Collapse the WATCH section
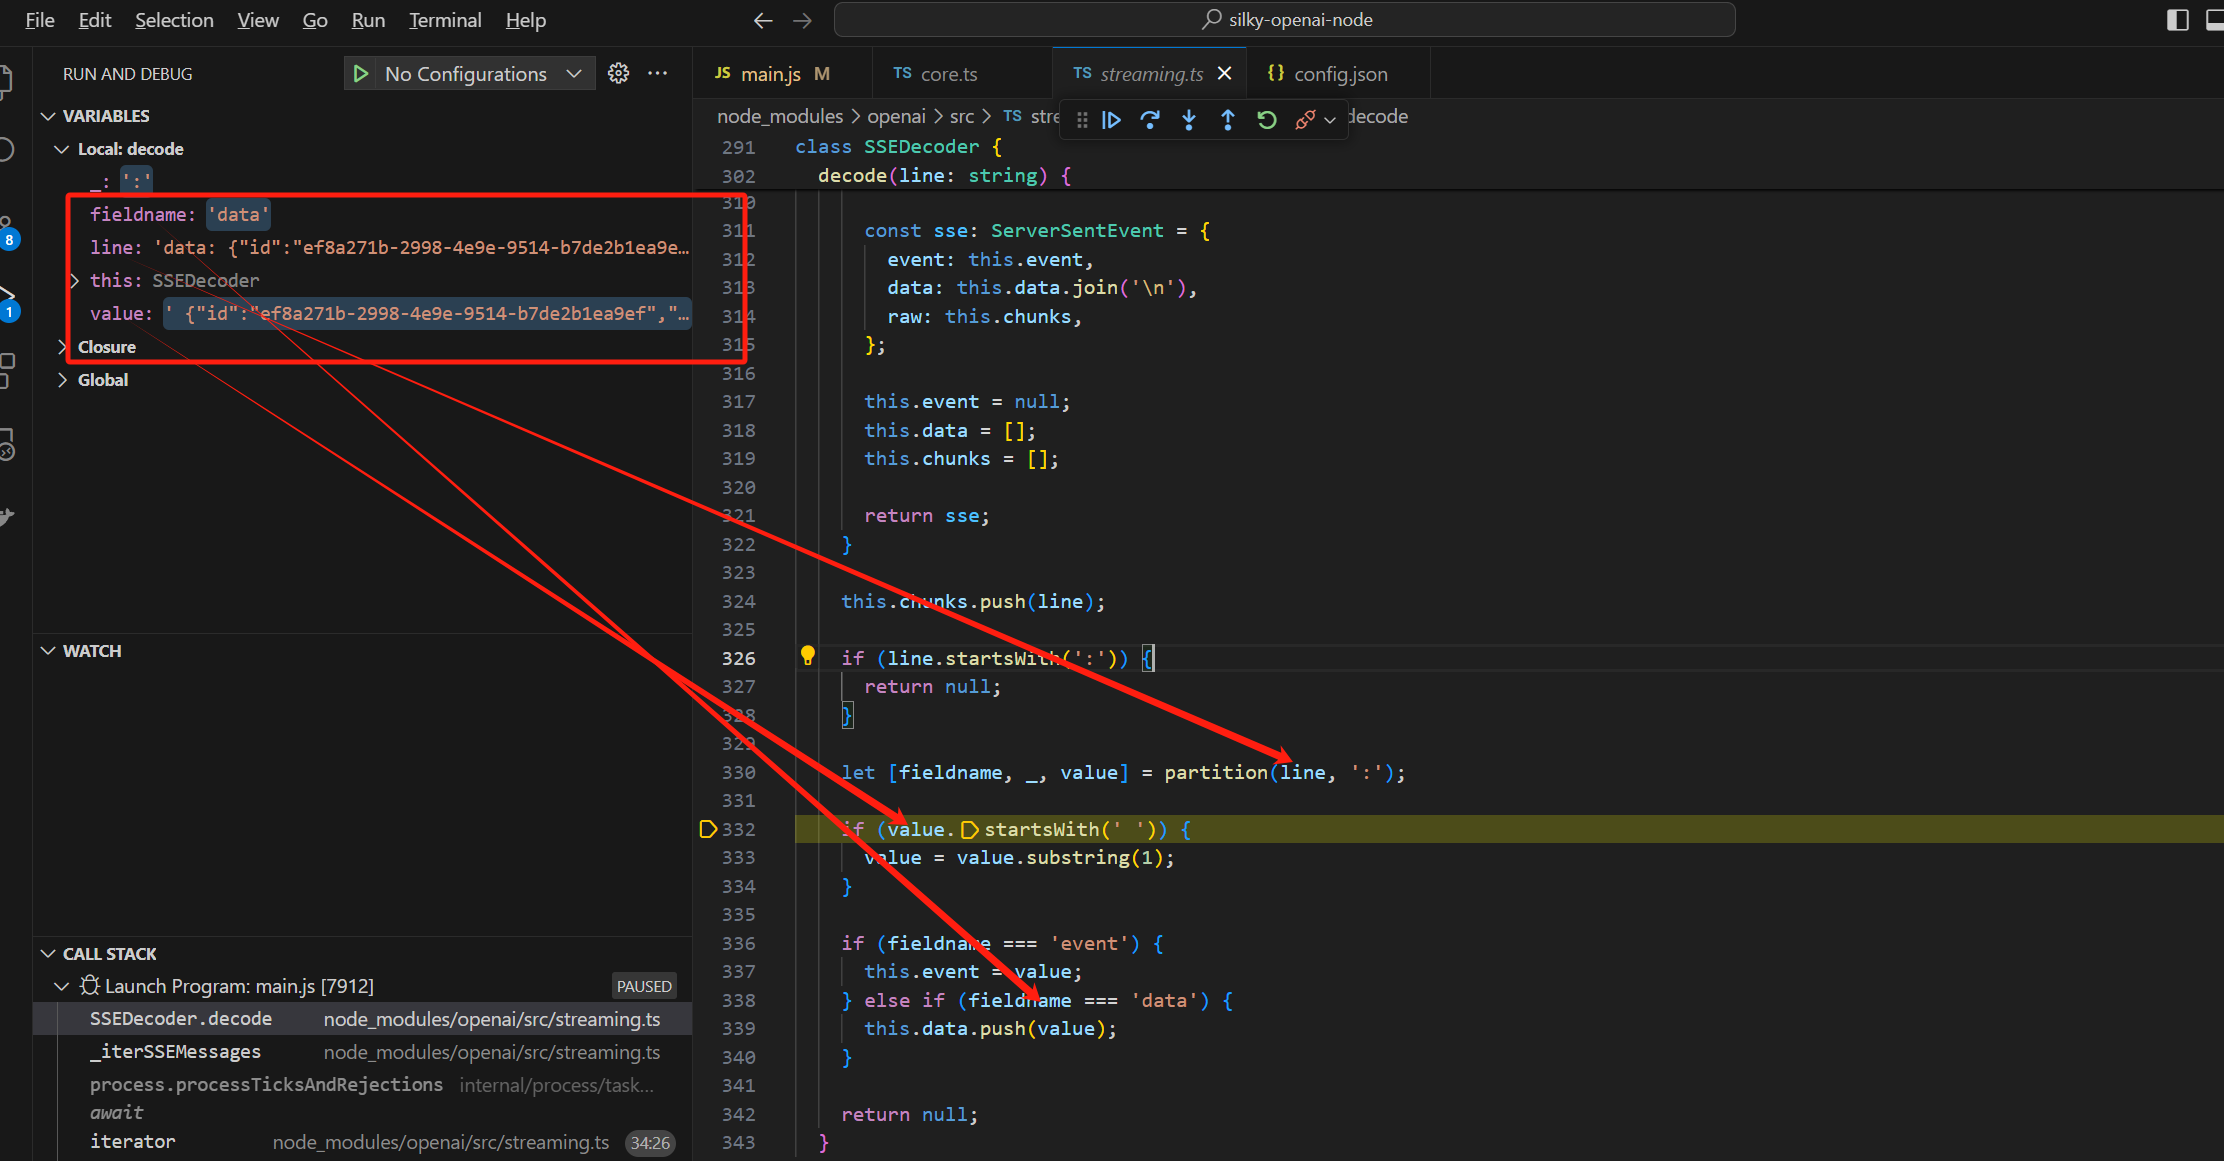 click(48, 651)
